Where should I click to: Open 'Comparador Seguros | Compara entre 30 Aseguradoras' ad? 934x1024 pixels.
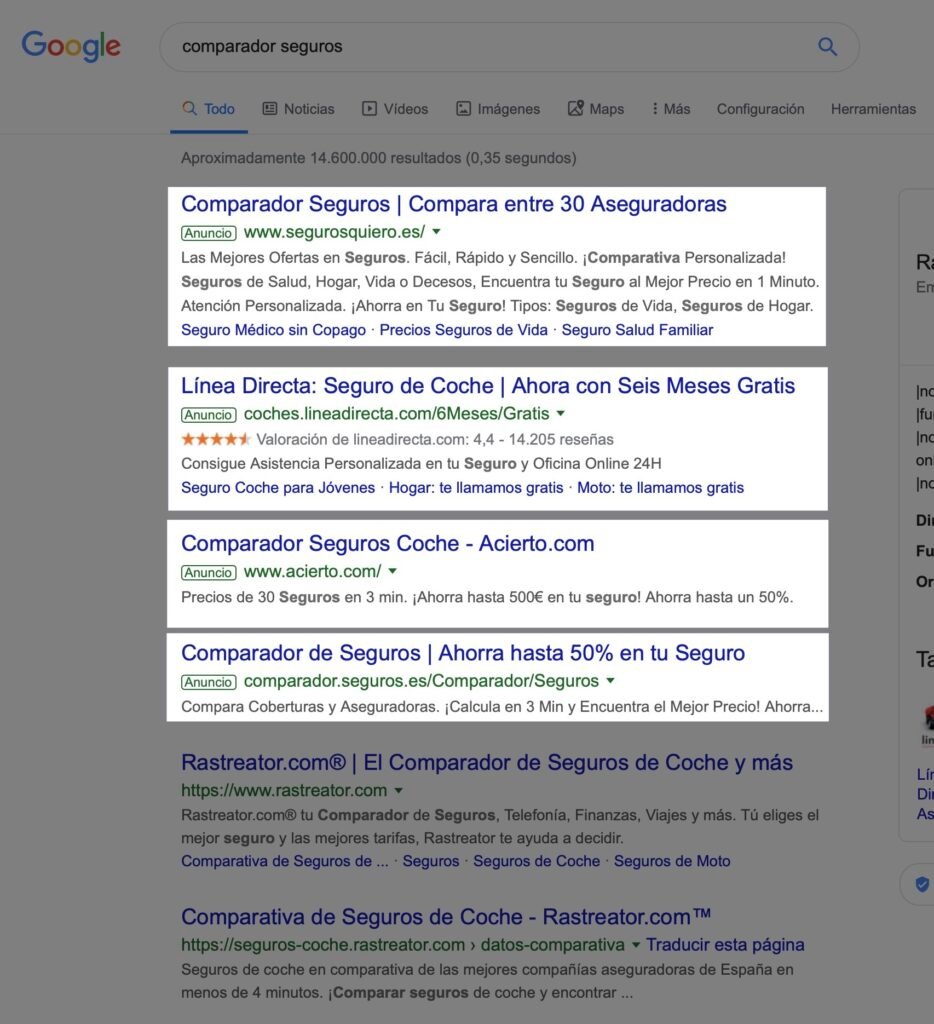tap(454, 204)
